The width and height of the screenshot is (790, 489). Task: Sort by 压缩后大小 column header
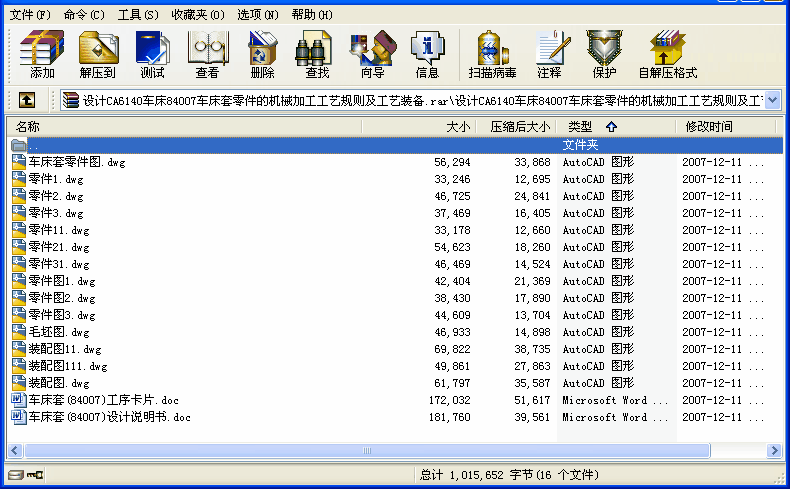tap(516, 126)
